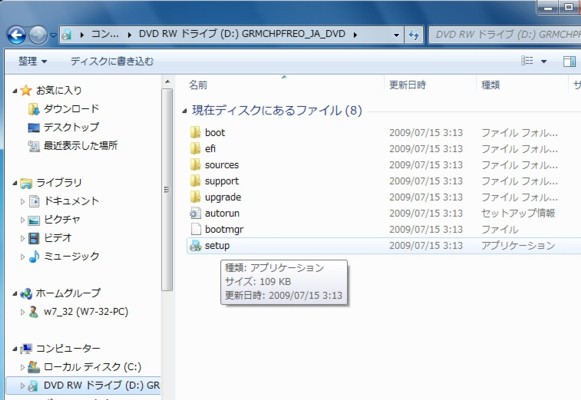Click お気に入り star icon in navigation
The height and width of the screenshot is (400, 581).
[26, 90]
